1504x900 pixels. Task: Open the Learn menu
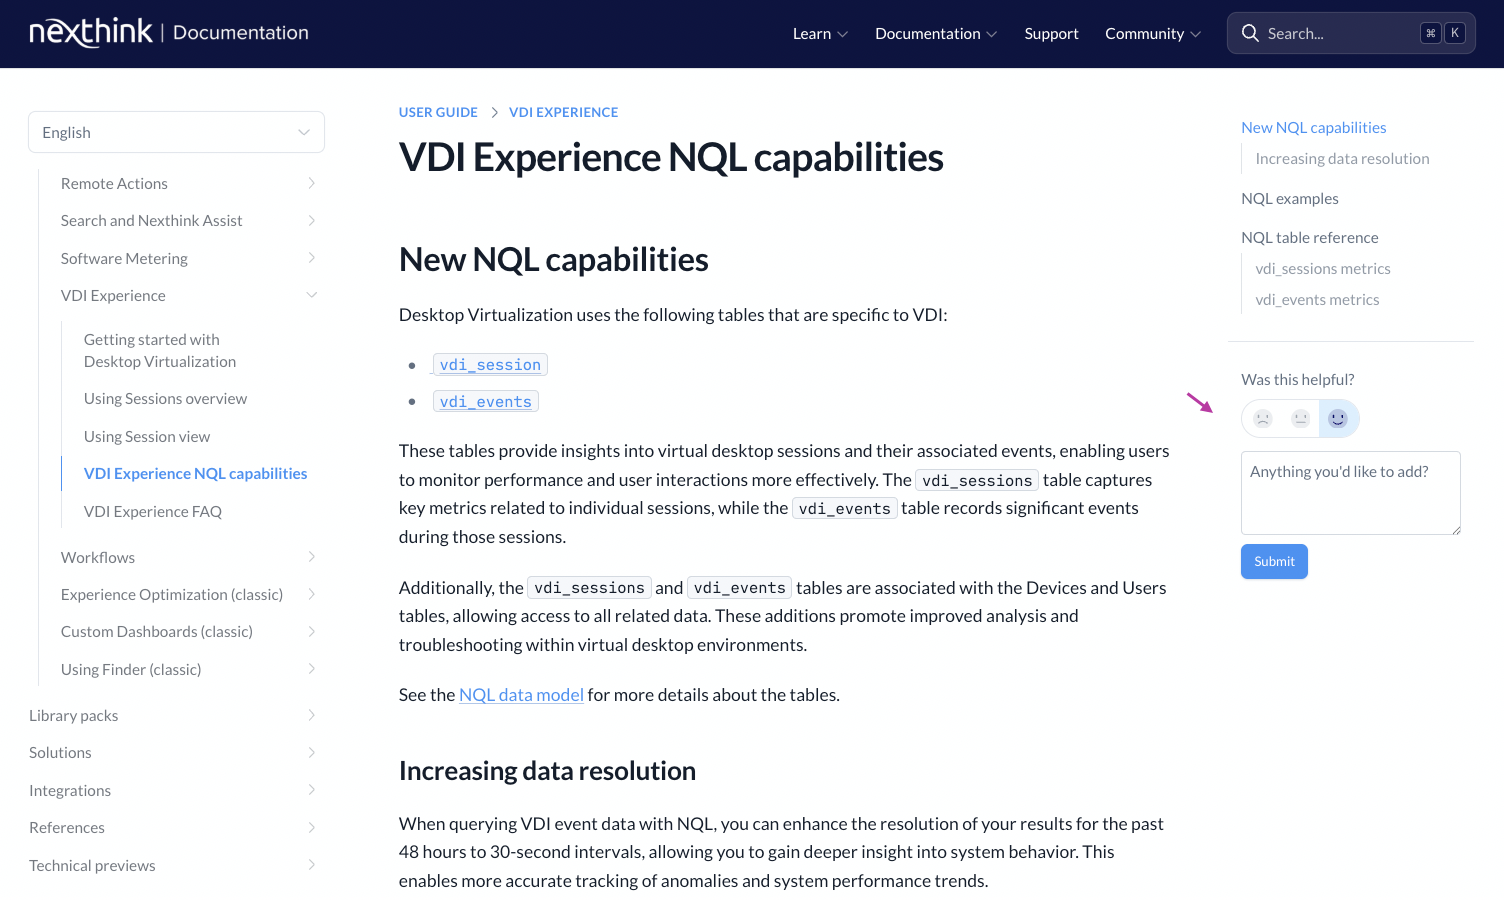point(820,34)
